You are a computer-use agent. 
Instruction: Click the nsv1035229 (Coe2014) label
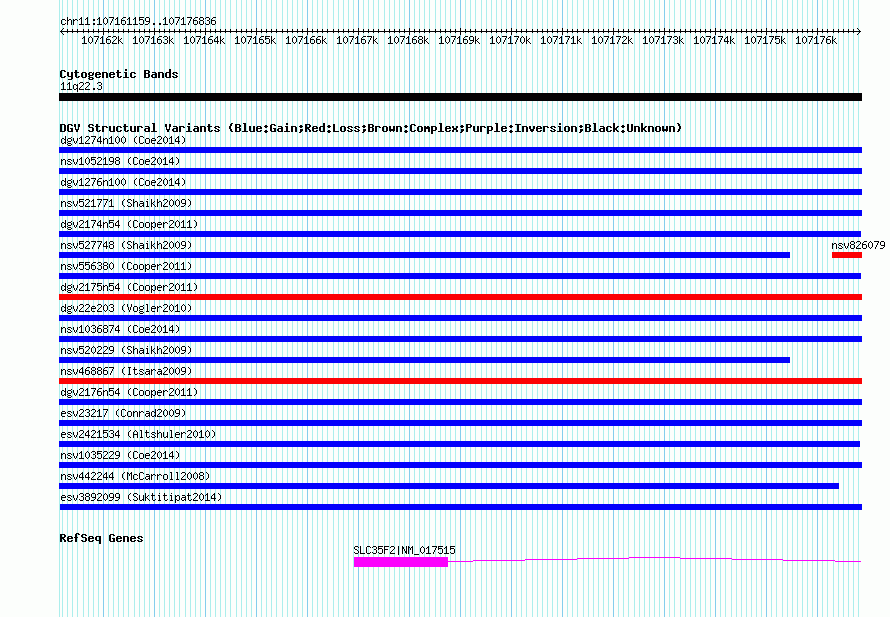click(x=120, y=455)
